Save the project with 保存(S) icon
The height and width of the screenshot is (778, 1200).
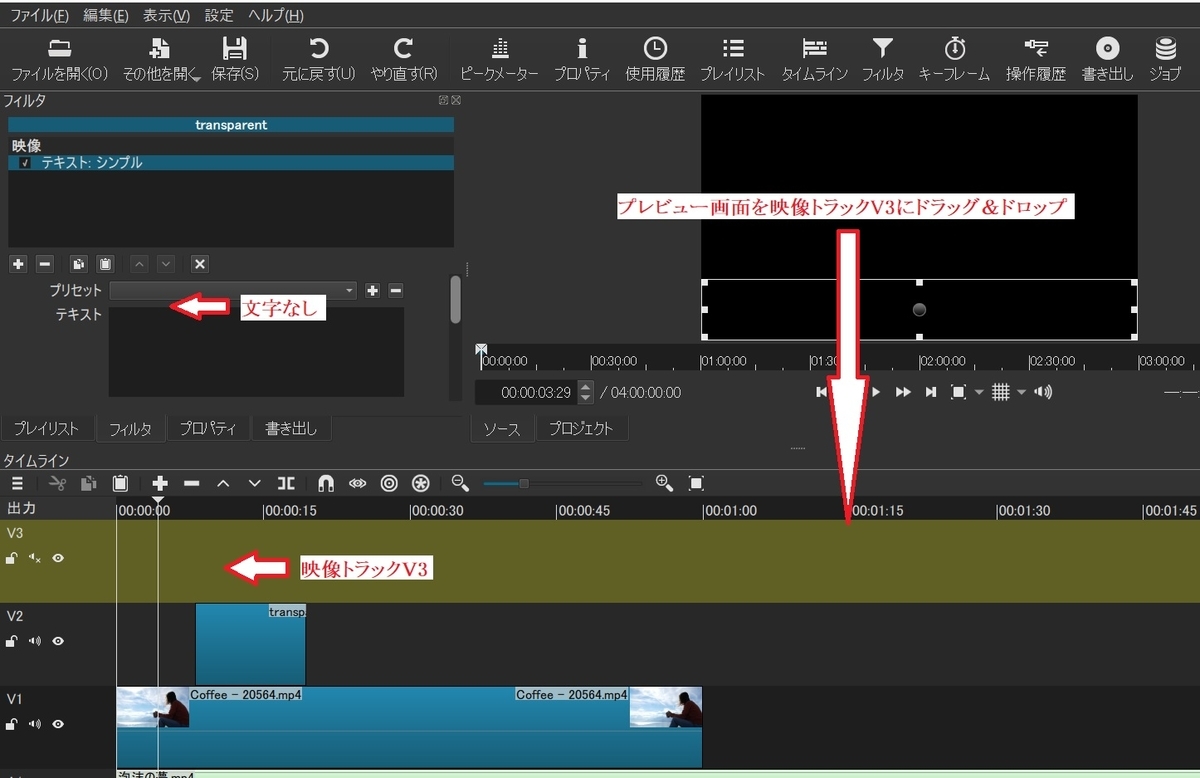pyautogui.click(x=235, y=49)
